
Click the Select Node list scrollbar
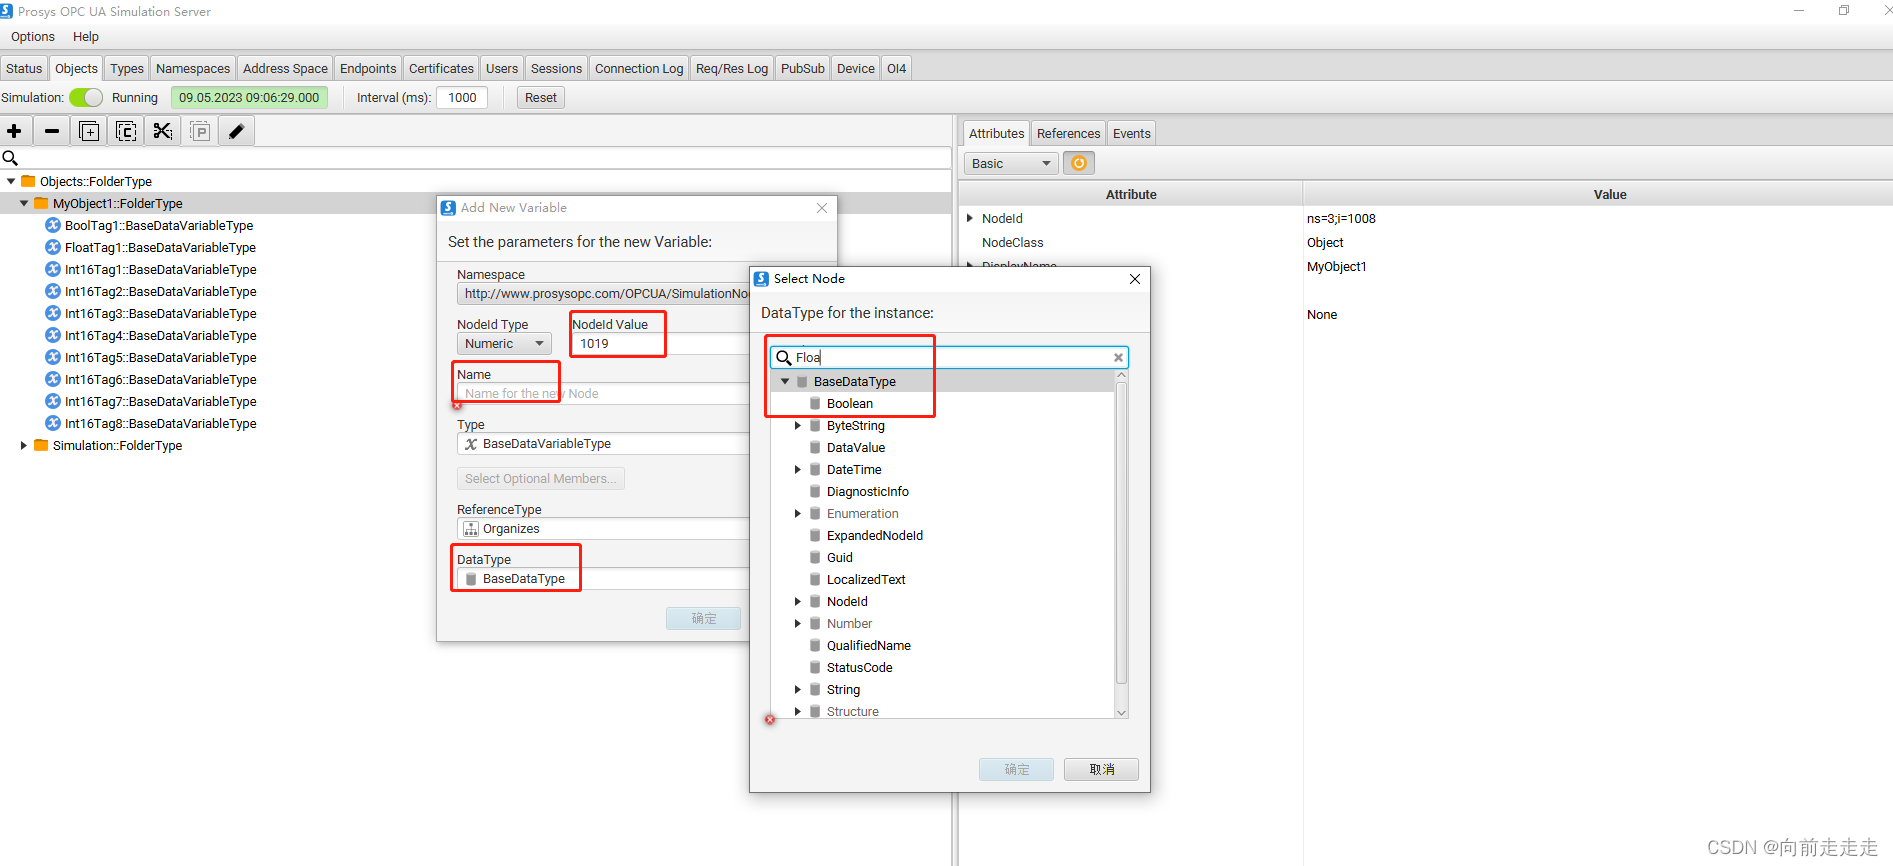tap(1121, 532)
